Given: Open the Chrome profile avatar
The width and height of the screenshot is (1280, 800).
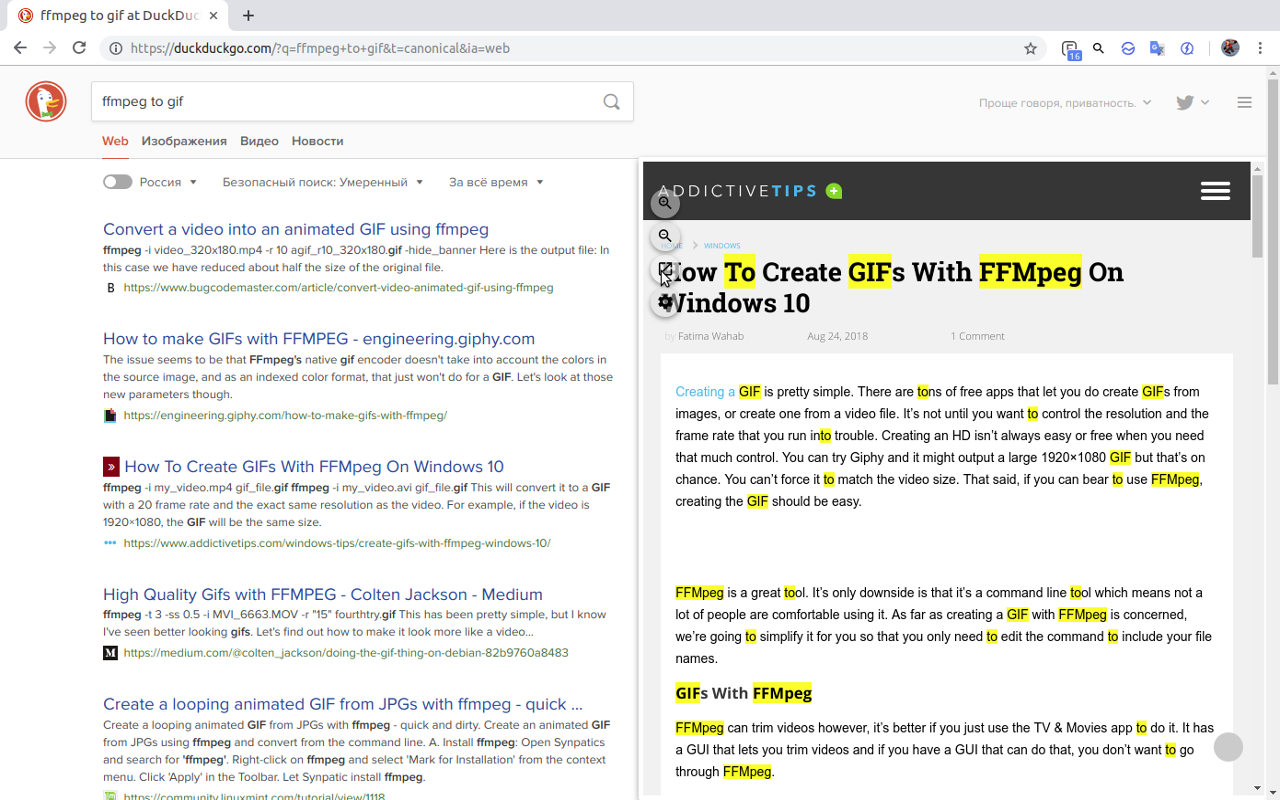Looking at the screenshot, I should (x=1230, y=48).
